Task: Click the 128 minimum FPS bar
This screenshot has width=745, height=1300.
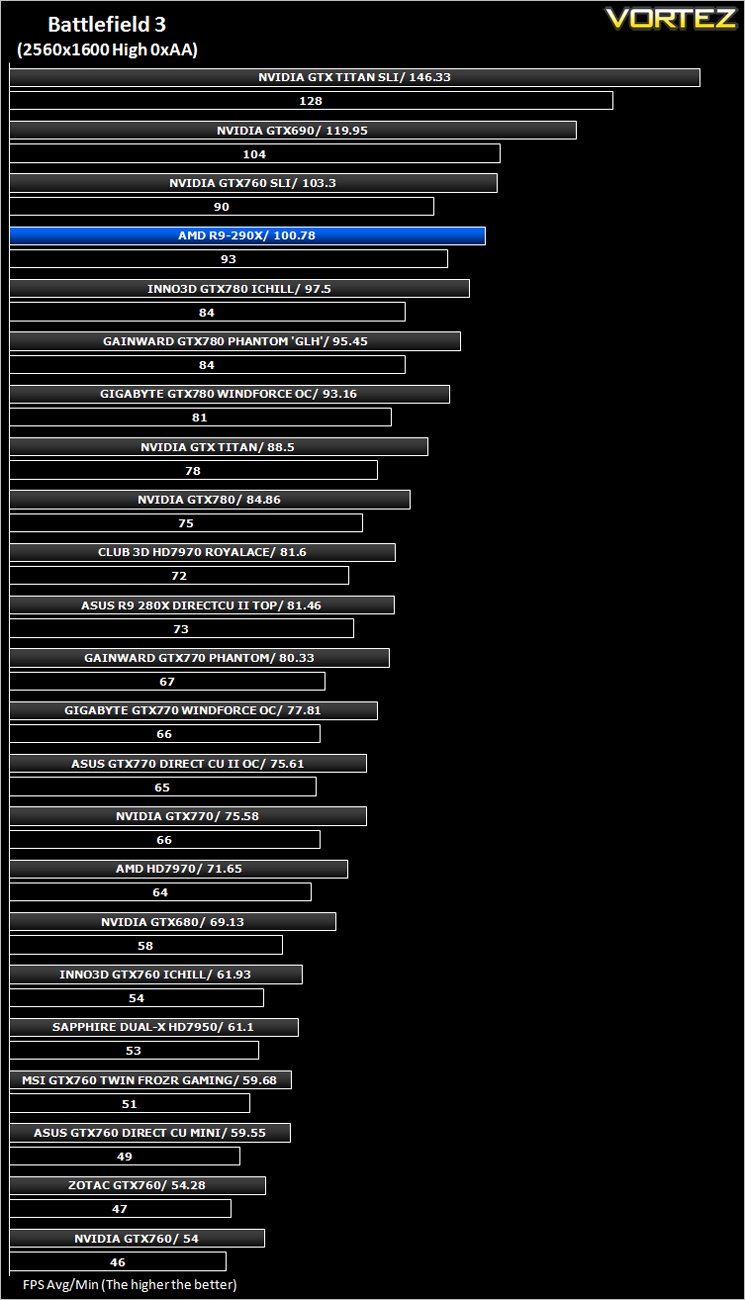Action: (x=311, y=101)
